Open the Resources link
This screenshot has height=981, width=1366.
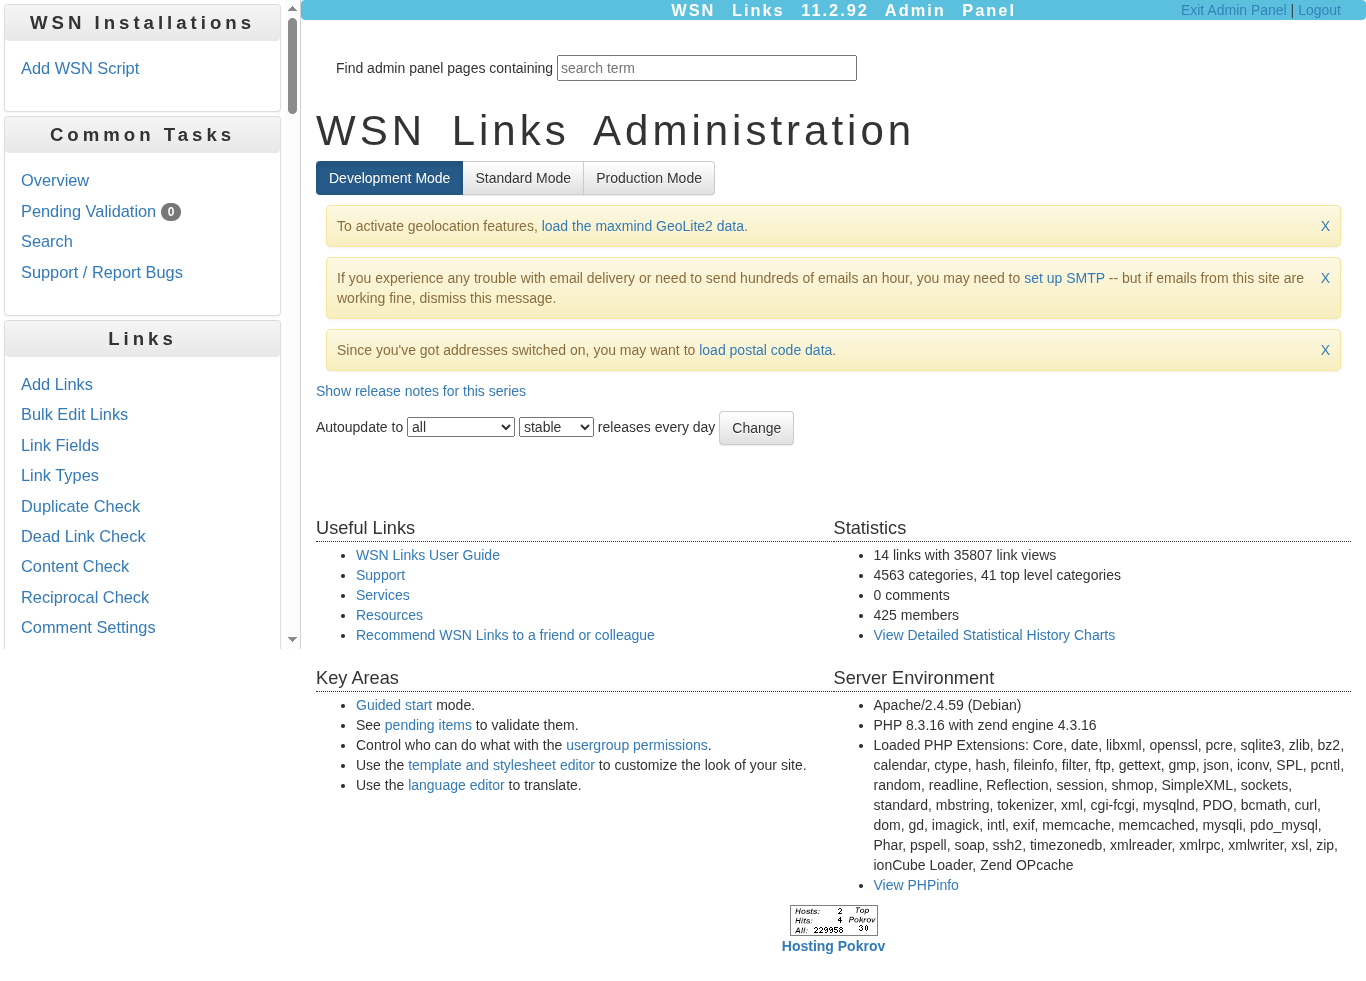(x=389, y=615)
